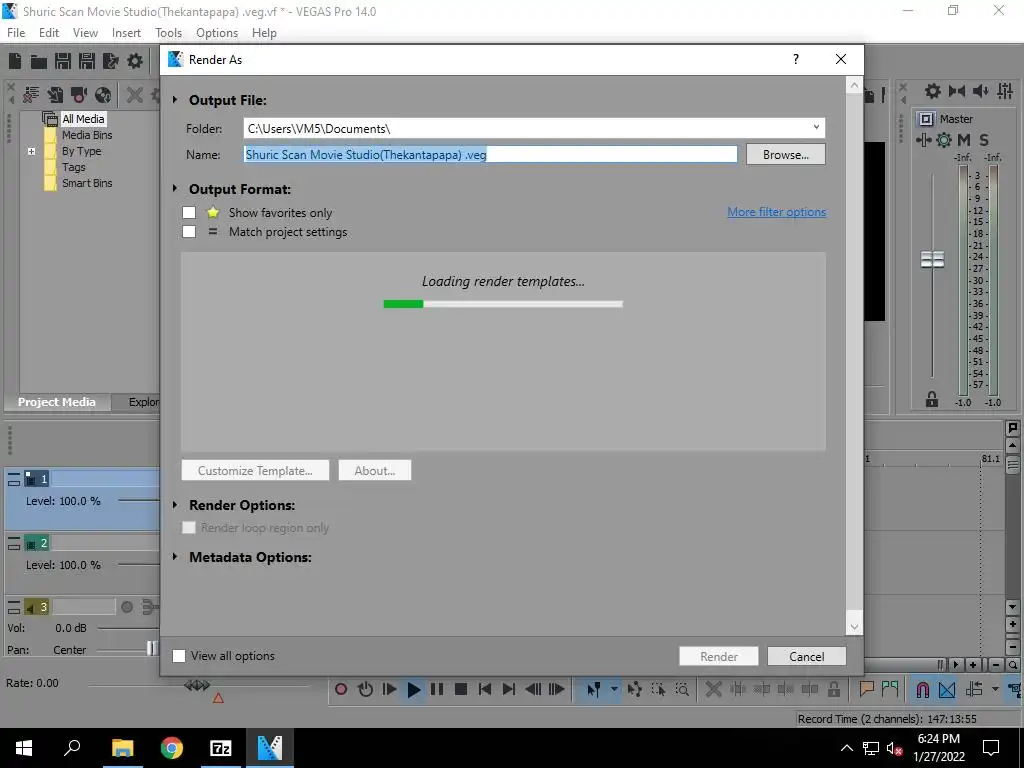Image resolution: width=1024 pixels, height=768 pixels.
Task: Open More filter options link
Action: (776, 212)
